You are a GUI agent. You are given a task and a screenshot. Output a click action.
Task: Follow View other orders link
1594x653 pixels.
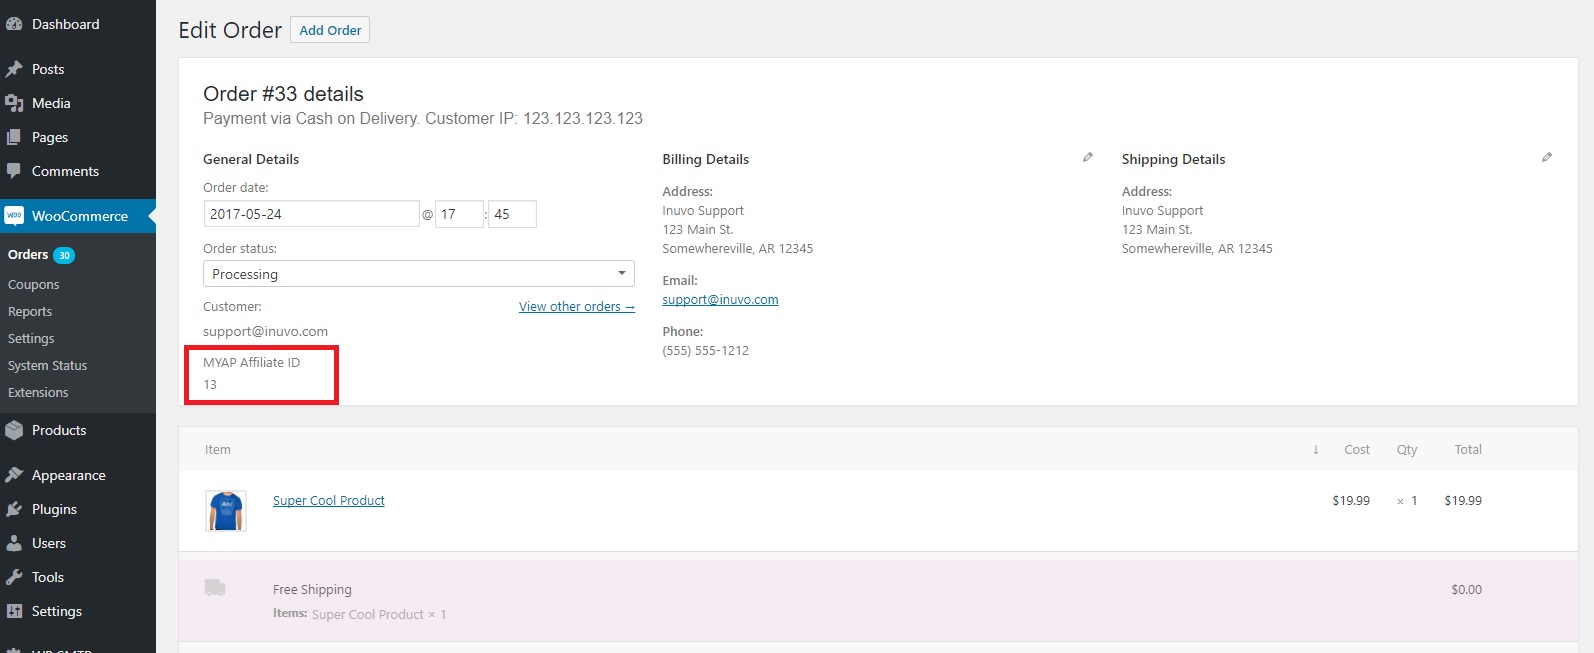click(x=577, y=307)
